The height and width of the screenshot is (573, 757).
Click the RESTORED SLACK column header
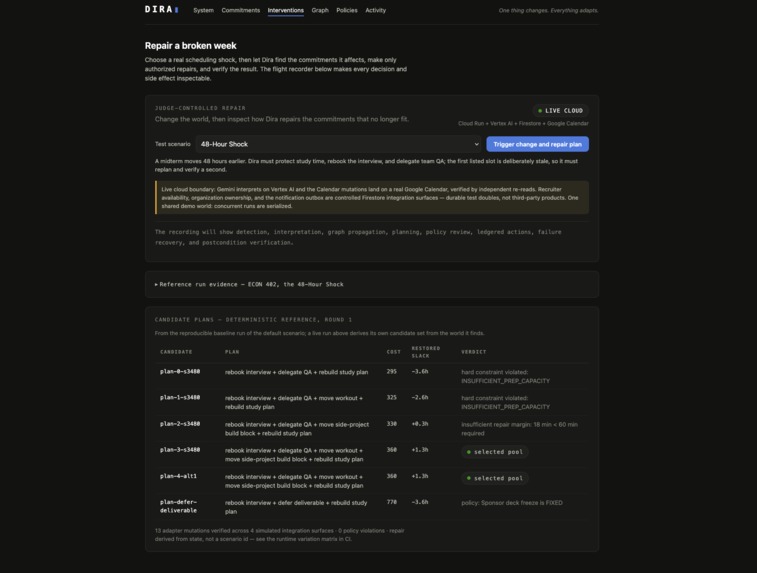point(425,352)
